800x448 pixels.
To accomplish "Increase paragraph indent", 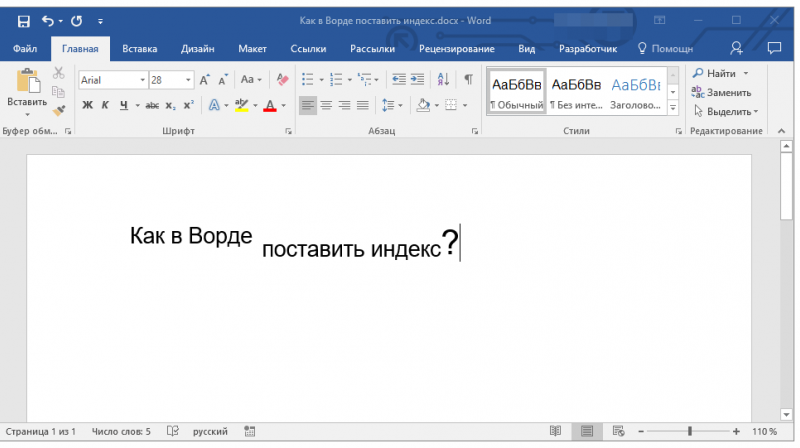I will (417, 79).
